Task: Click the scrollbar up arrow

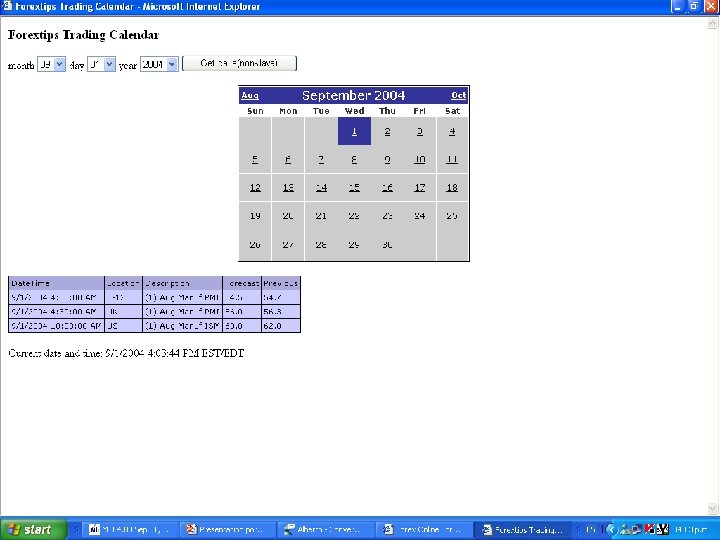Action: 713,24
